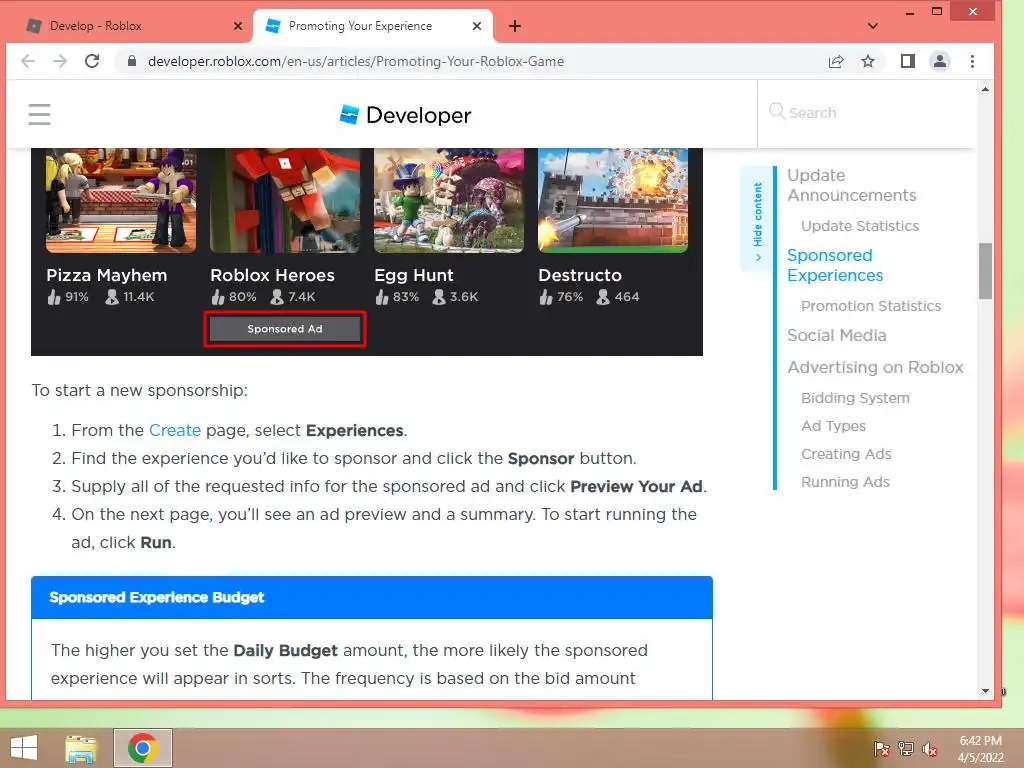The image size is (1024, 768).
Task: Click the address bar URL
Action: [356, 61]
